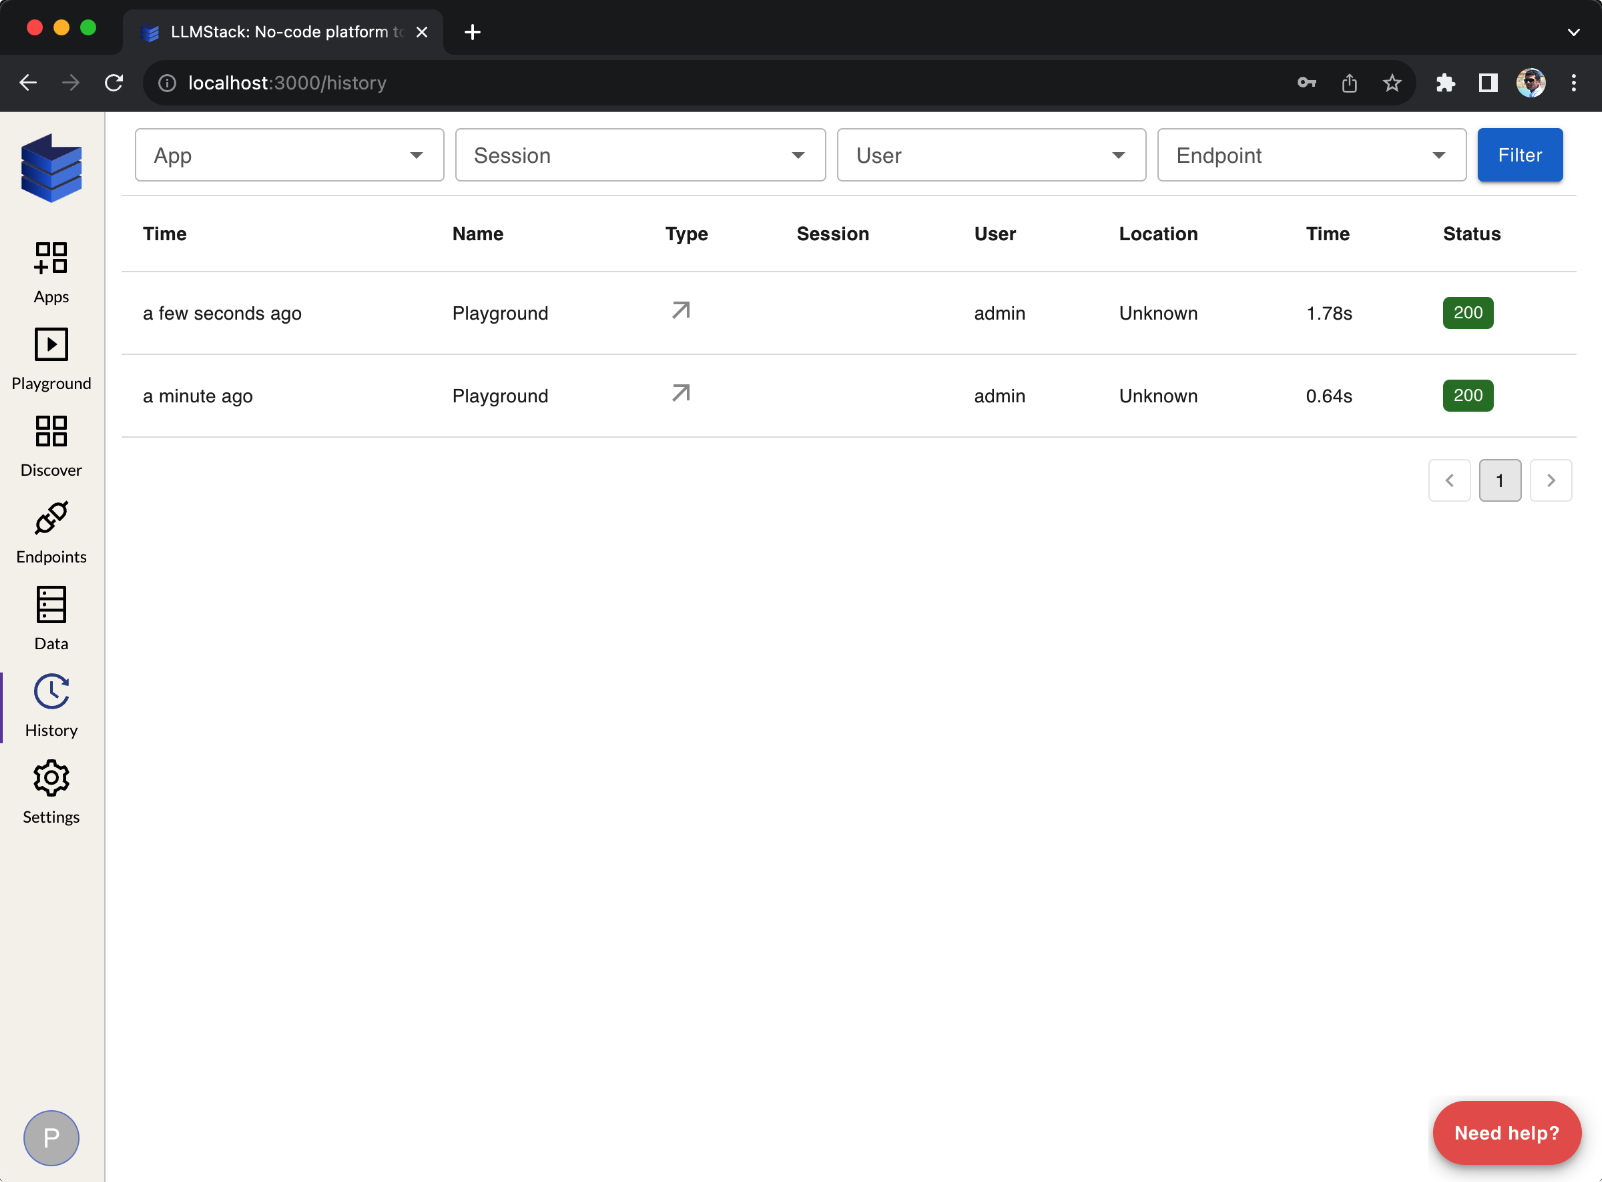Click the blue Filter button

1519,155
